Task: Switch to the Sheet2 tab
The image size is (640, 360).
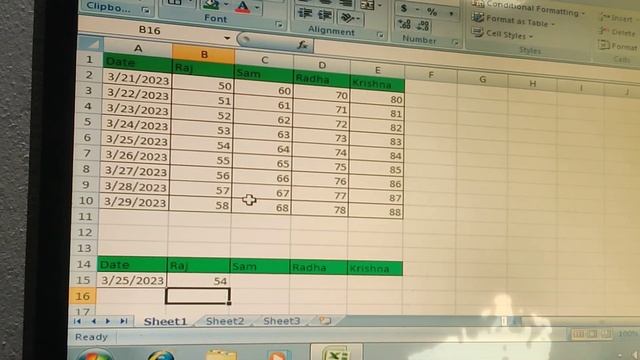Action: pos(225,321)
